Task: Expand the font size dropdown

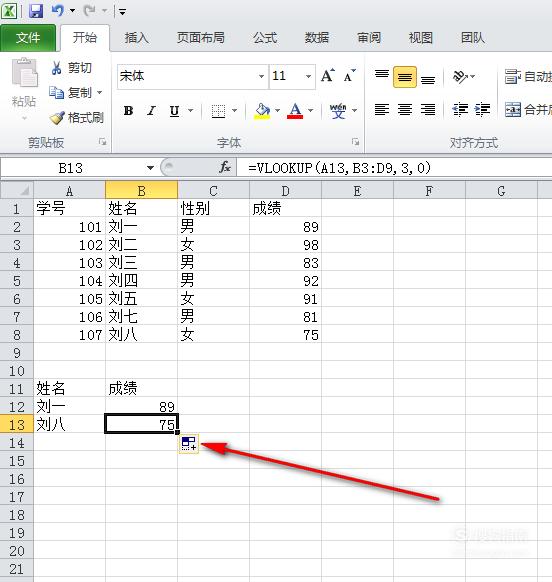Action: tap(308, 76)
